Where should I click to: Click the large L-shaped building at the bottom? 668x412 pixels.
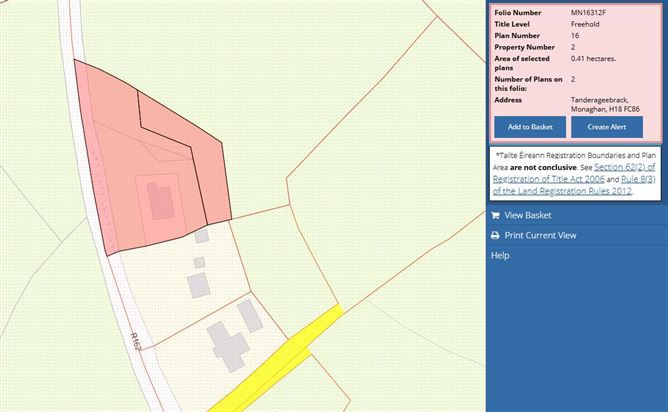pos(227,347)
